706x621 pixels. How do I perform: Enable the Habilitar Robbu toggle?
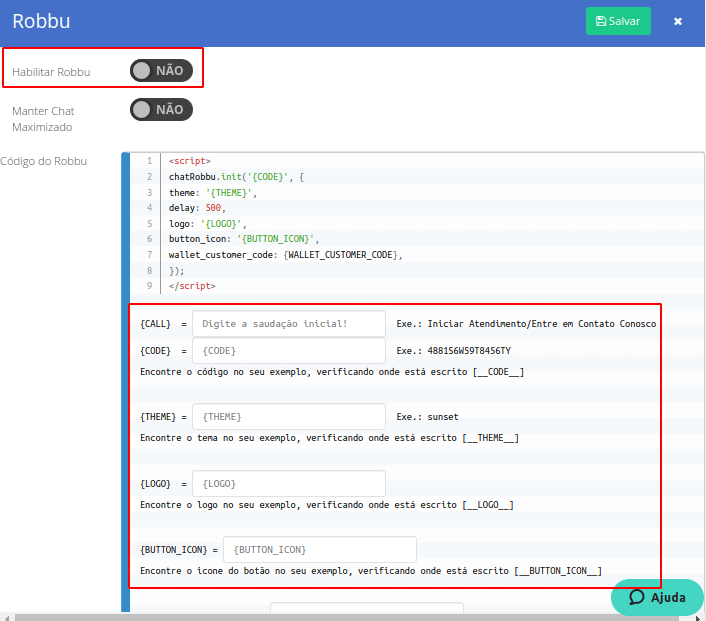pos(161,71)
